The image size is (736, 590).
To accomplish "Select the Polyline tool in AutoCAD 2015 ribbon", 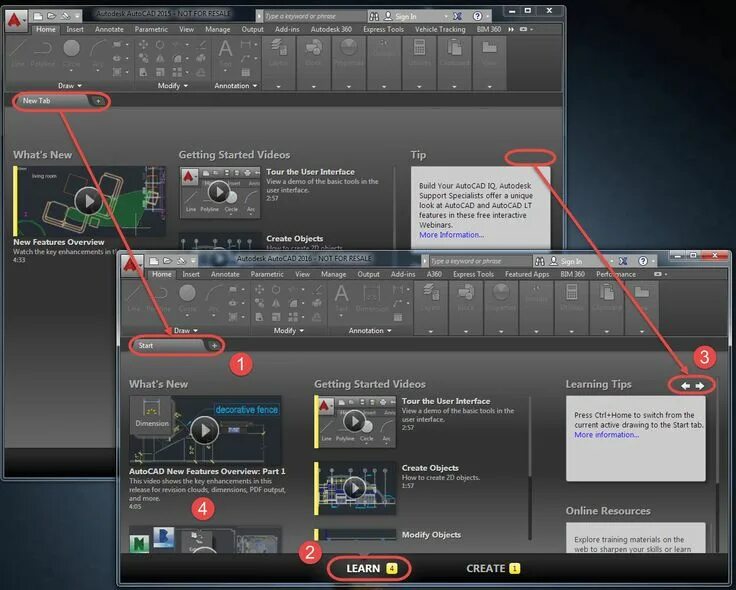I will pos(43,53).
